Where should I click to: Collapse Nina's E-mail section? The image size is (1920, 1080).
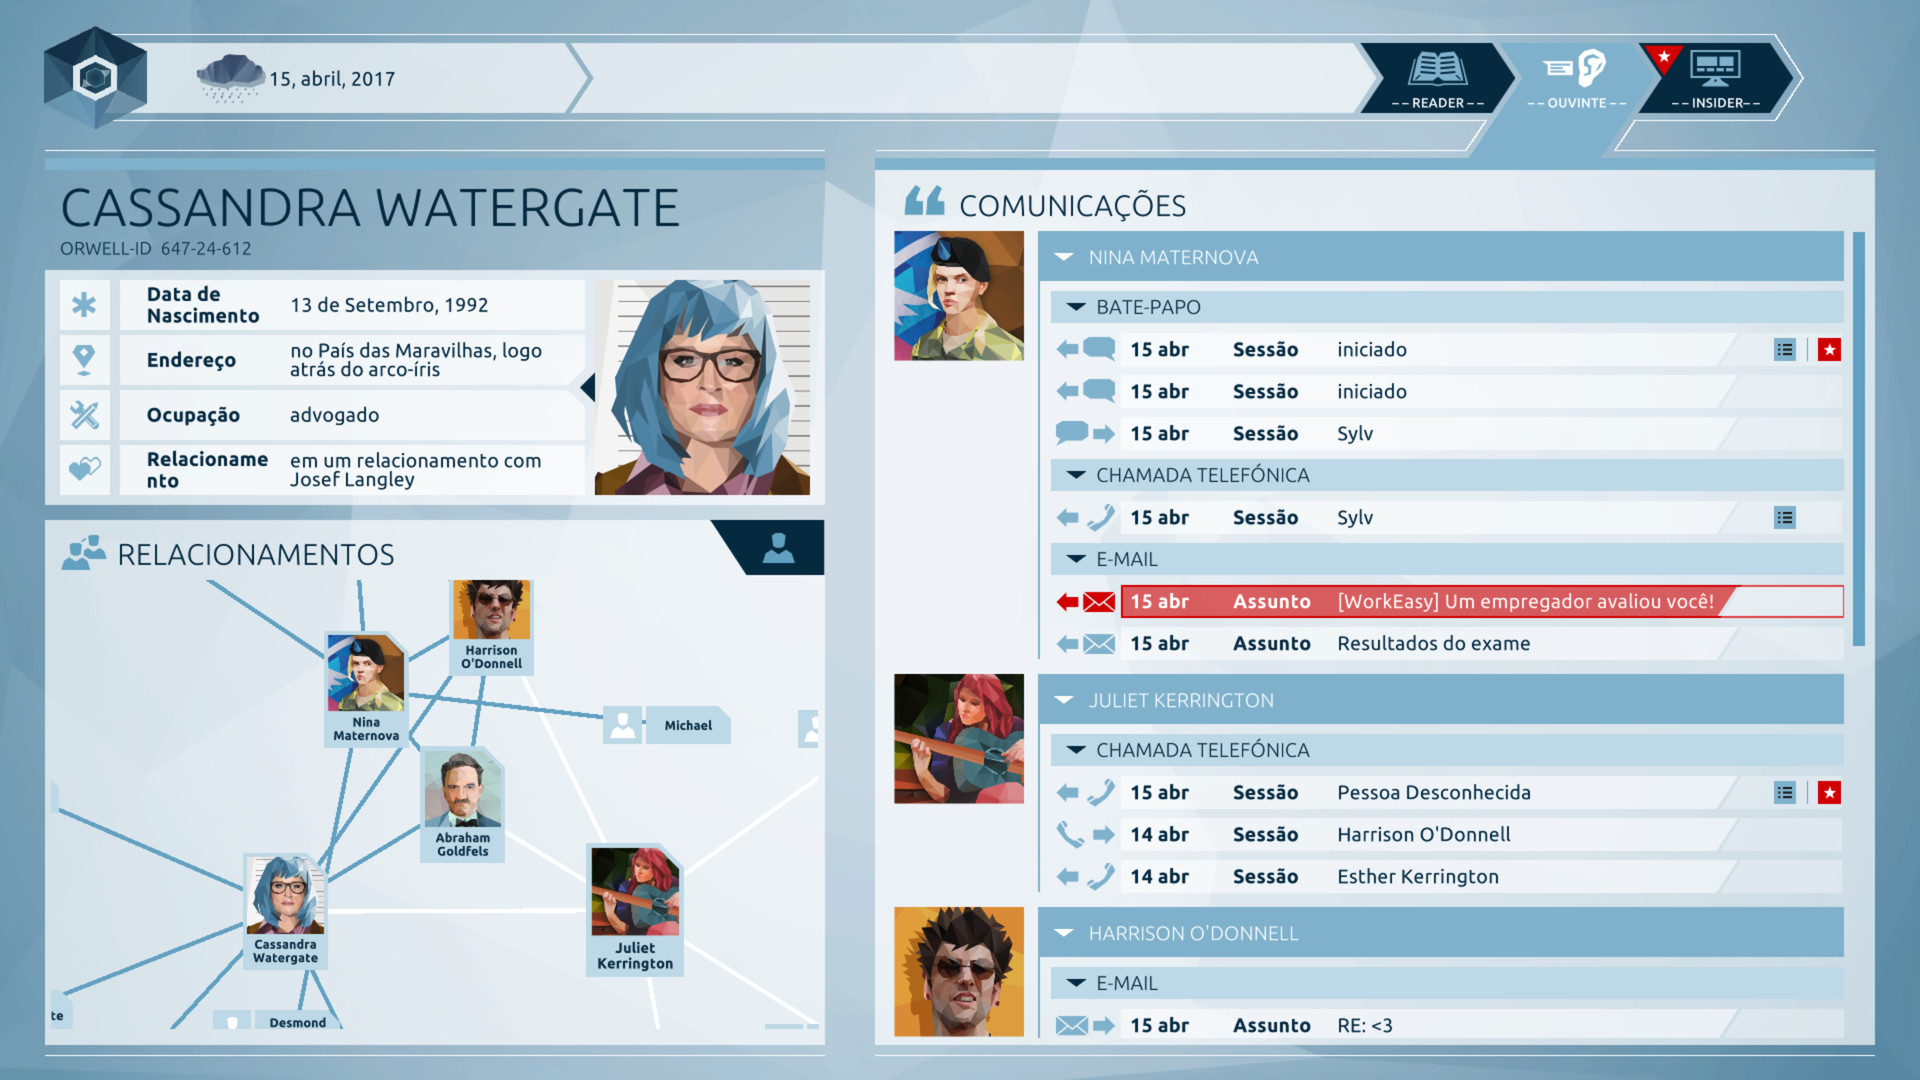point(1076,559)
